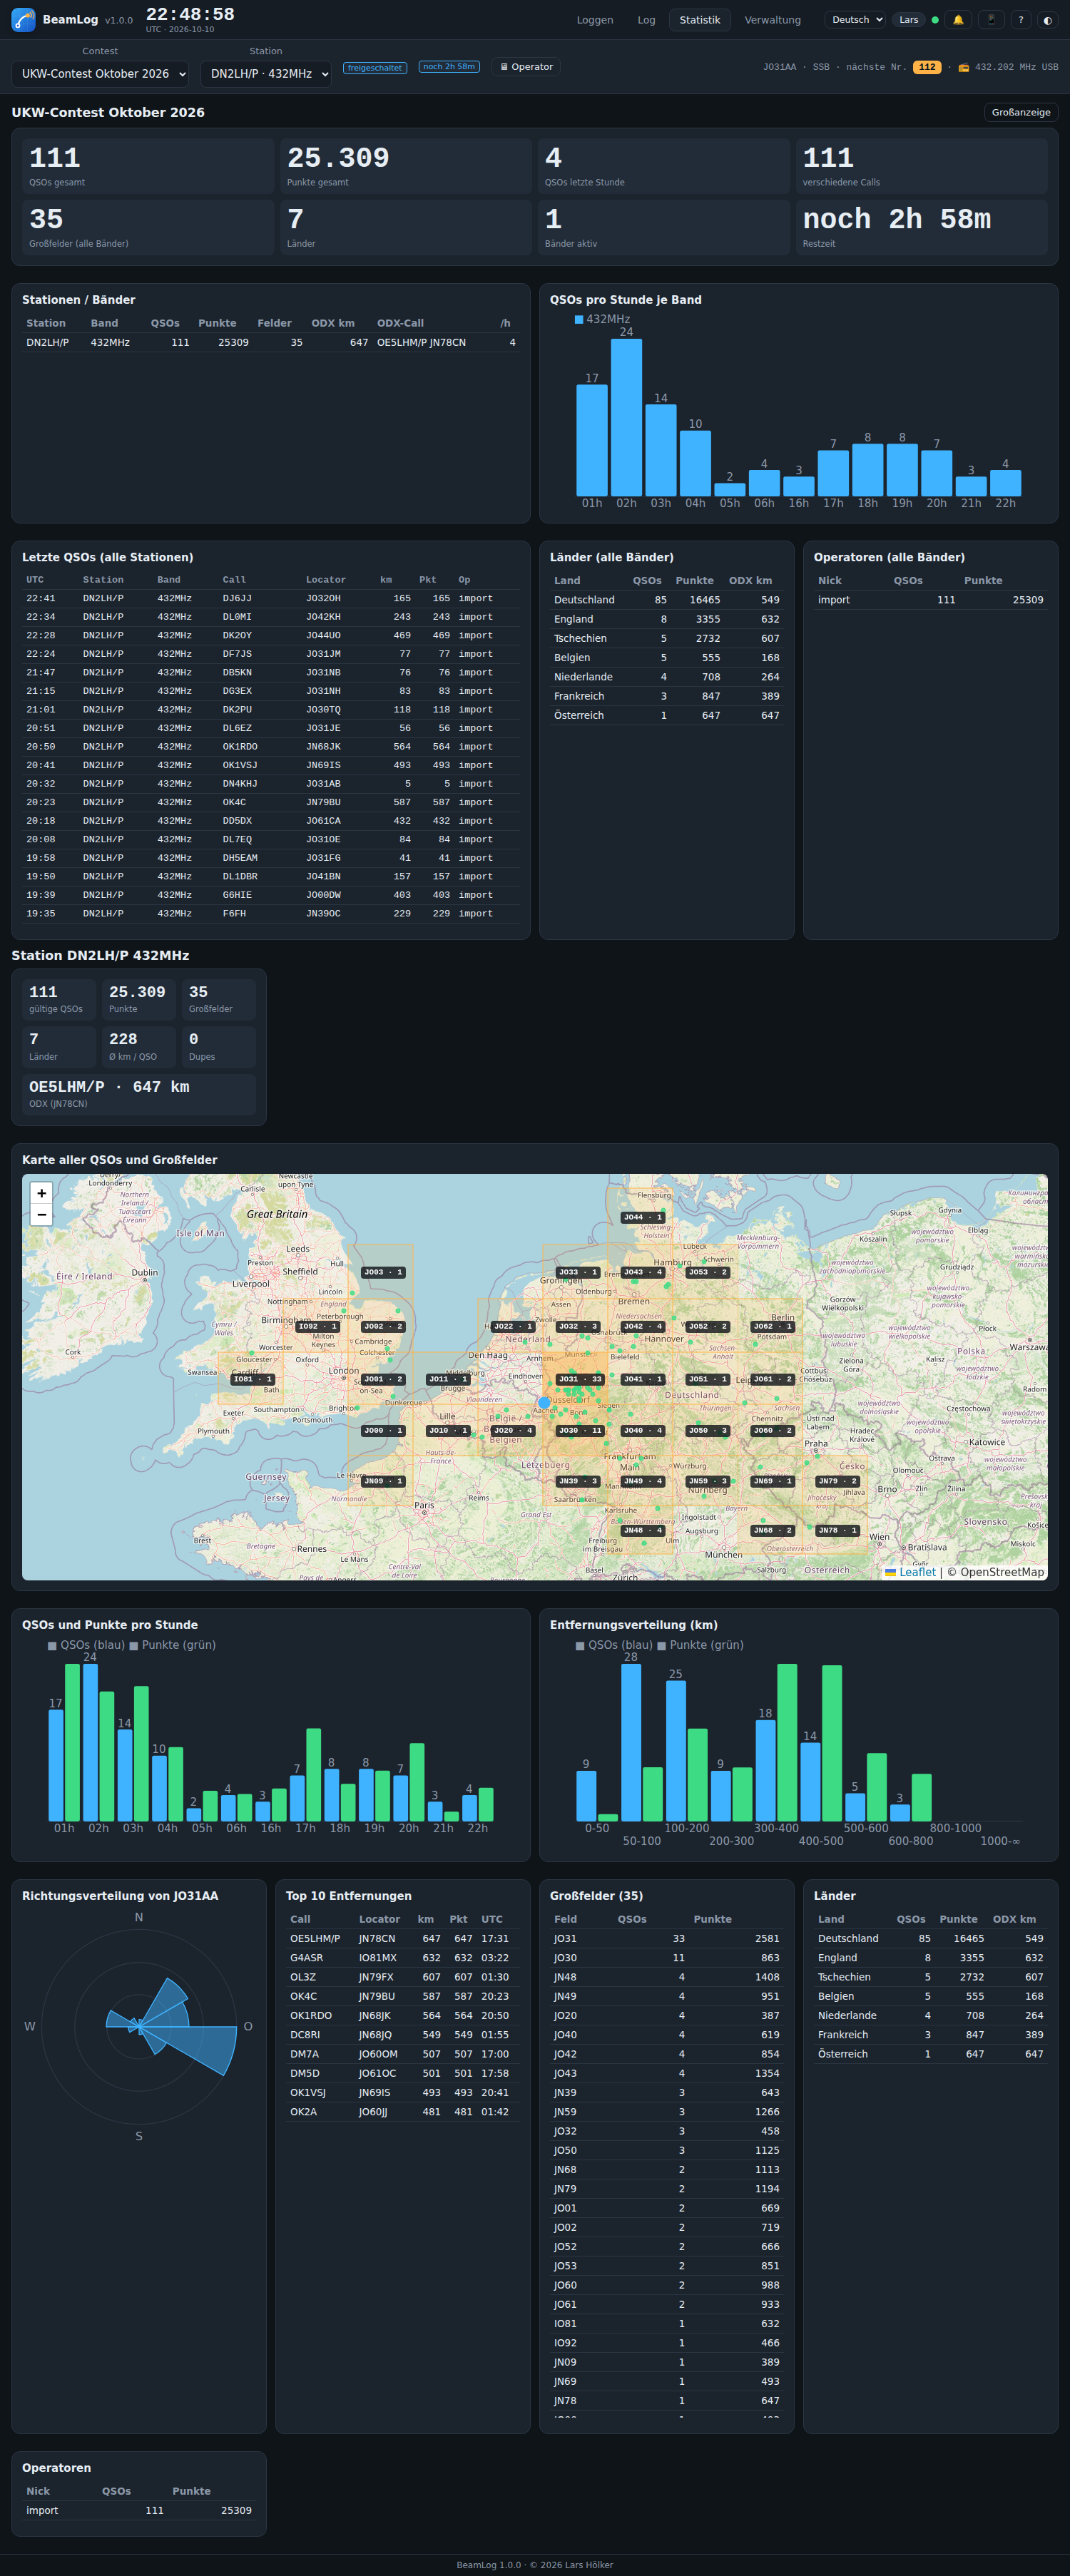Click the Deutschland row in Länder (alle Bänder)
Viewport: 1070px width, 2576px height.
[x=667, y=600]
